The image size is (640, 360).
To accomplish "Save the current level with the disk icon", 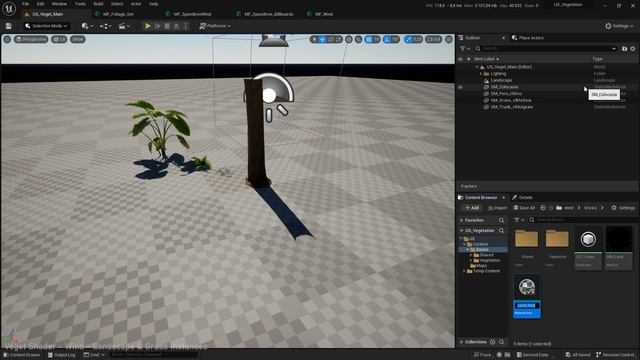I will [x=9, y=26].
